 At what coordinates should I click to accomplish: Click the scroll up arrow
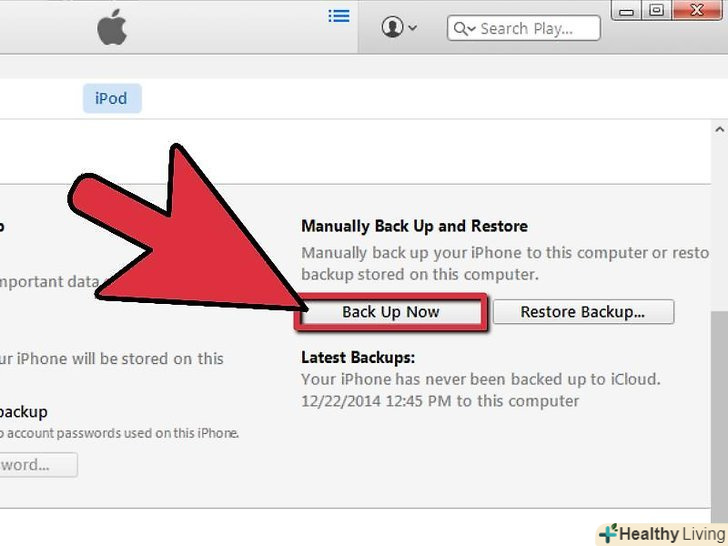coord(719,130)
